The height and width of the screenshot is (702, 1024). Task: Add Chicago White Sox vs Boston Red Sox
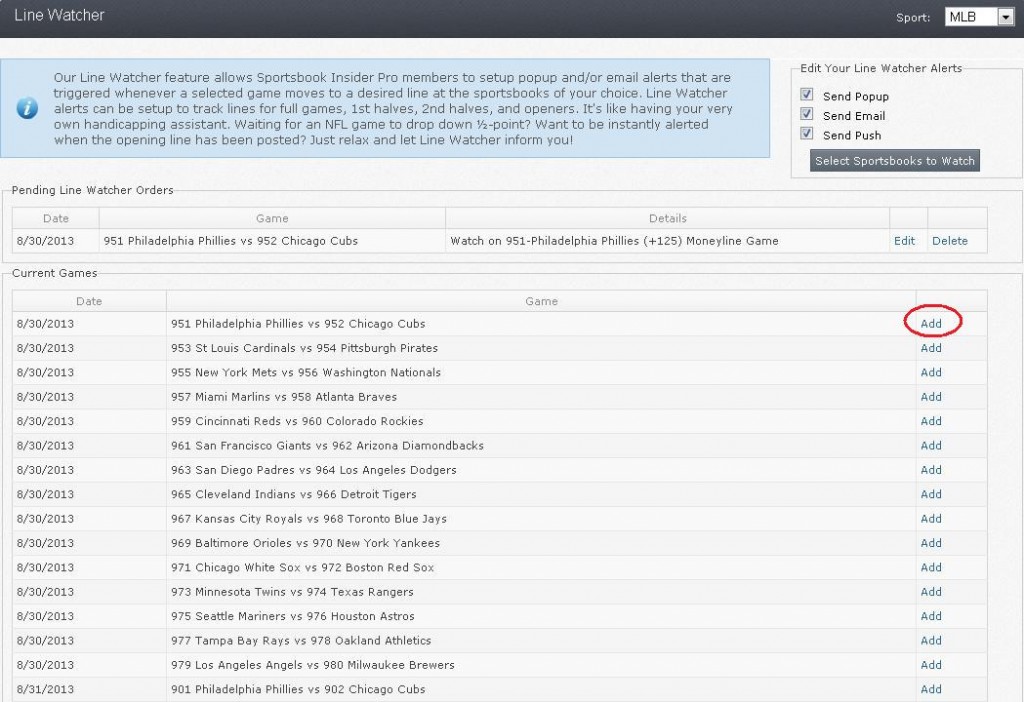tap(931, 567)
